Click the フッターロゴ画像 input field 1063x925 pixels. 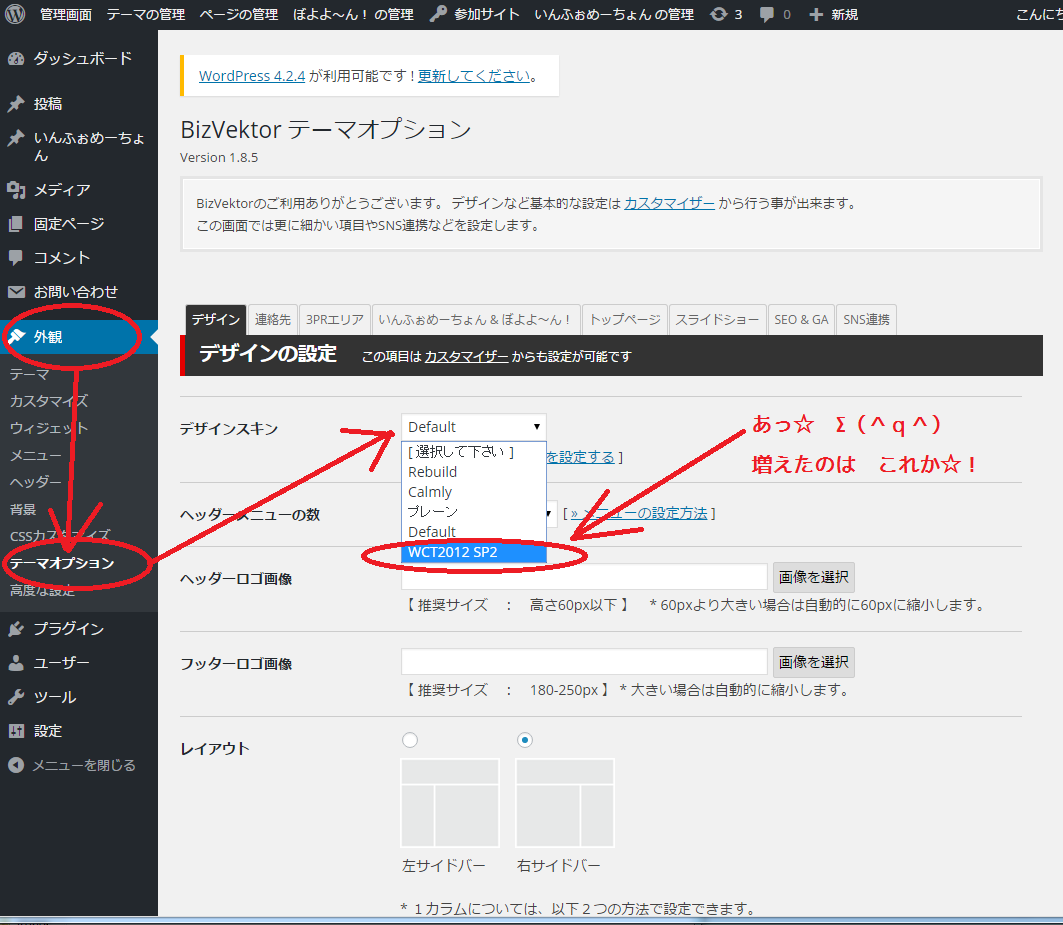pyautogui.click(x=584, y=661)
